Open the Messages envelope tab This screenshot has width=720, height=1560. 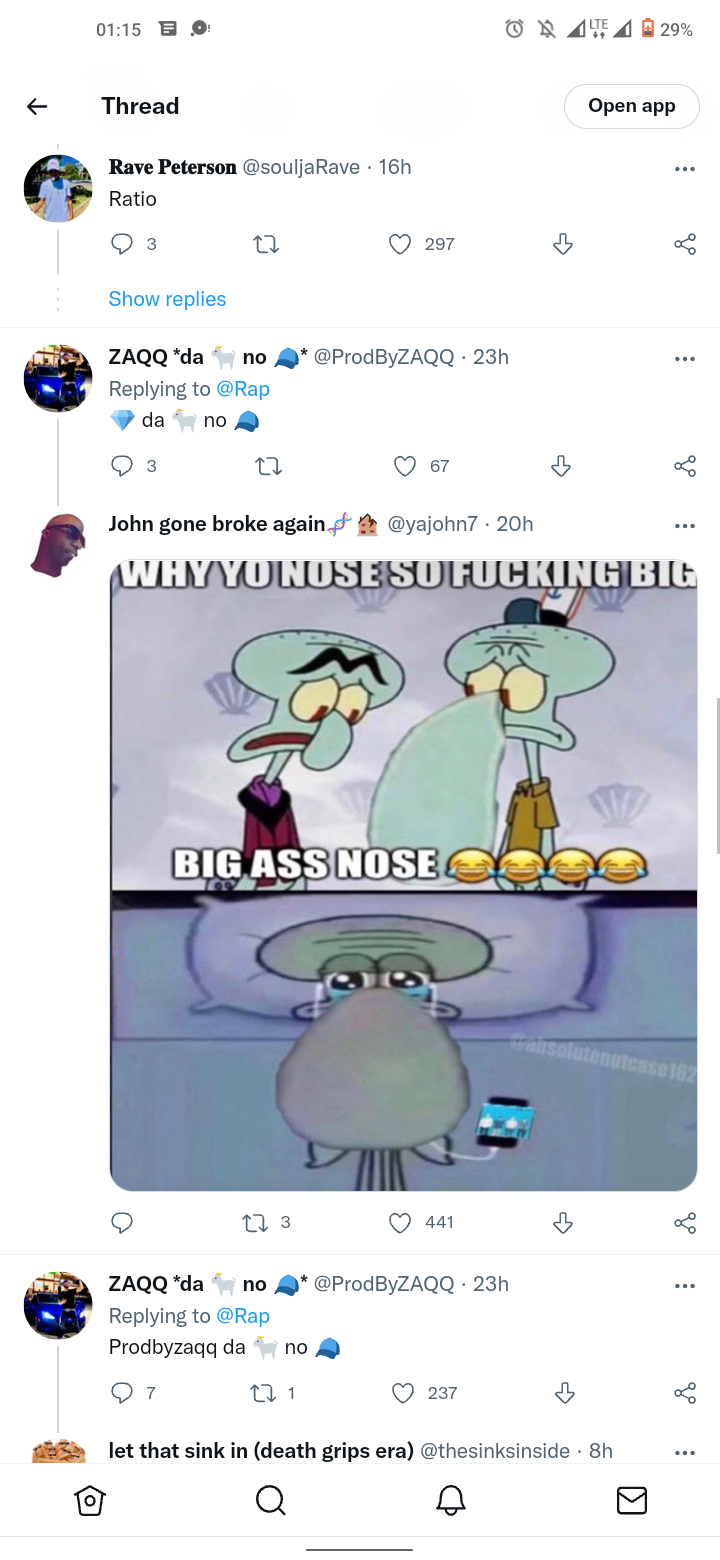(x=631, y=1500)
